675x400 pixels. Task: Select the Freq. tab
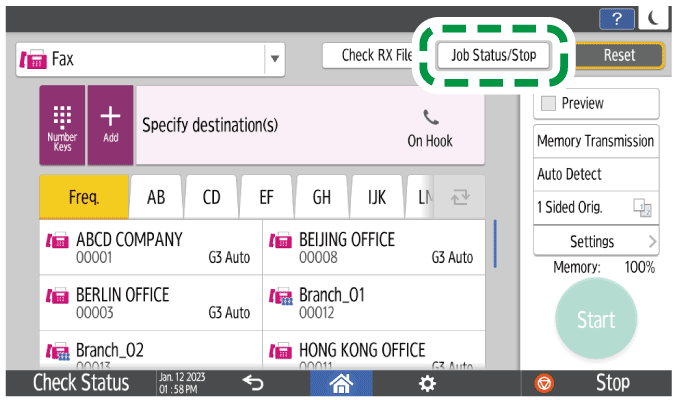coord(83,197)
